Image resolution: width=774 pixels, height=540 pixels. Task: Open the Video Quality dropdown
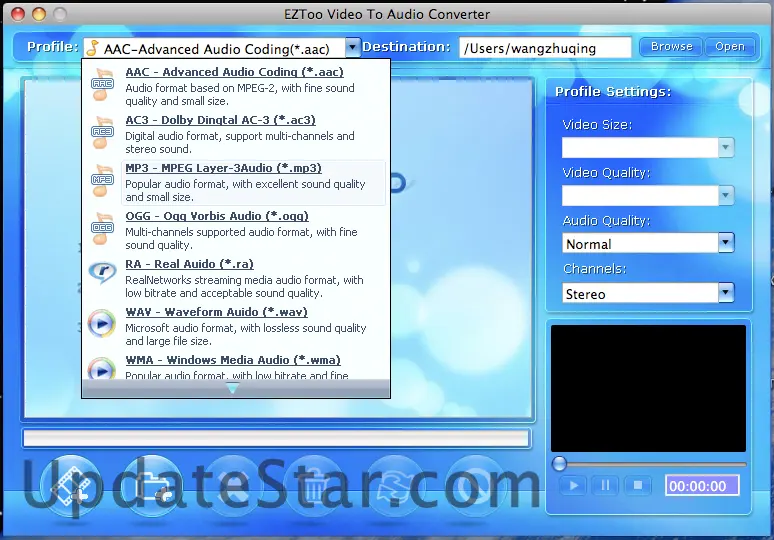coord(725,195)
